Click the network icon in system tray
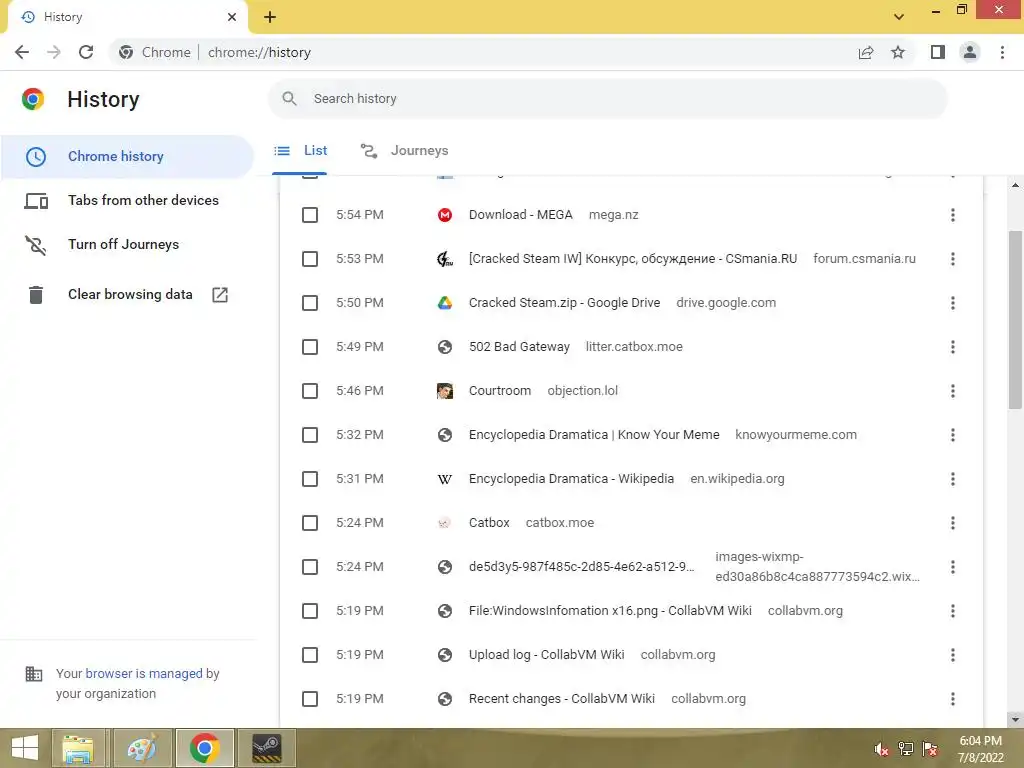The image size is (1024, 768). click(906, 749)
